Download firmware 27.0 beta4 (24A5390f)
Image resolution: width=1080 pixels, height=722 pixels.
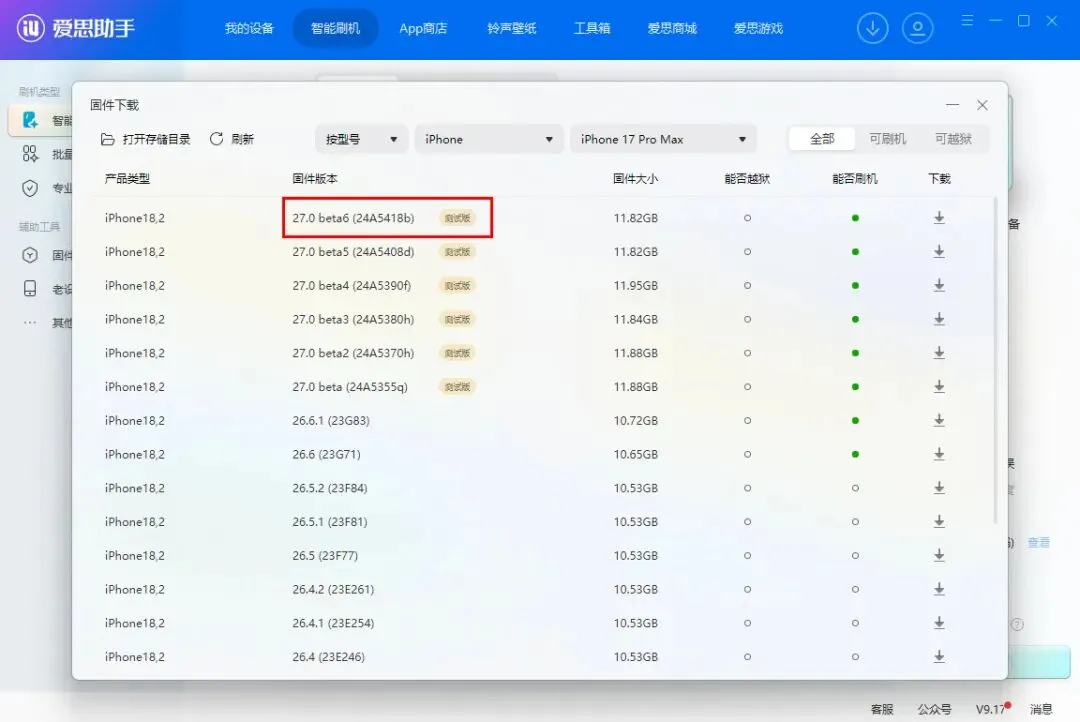click(x=939, y=285)
